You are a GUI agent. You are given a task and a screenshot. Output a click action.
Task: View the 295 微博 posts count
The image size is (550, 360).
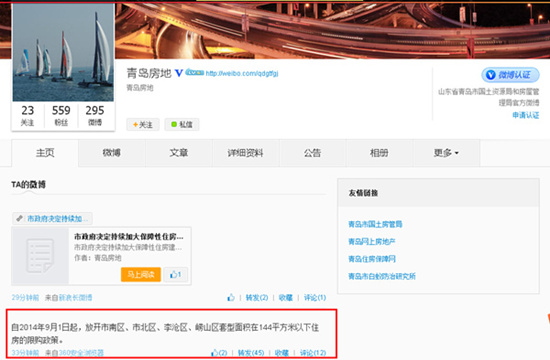point(95,115)
